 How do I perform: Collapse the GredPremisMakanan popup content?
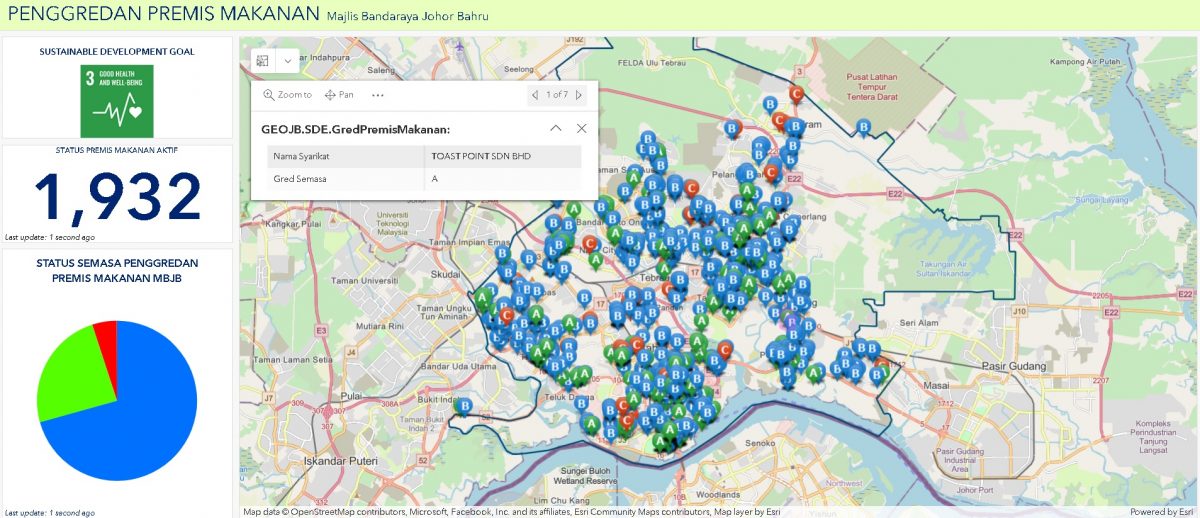(x=556, y=128)
